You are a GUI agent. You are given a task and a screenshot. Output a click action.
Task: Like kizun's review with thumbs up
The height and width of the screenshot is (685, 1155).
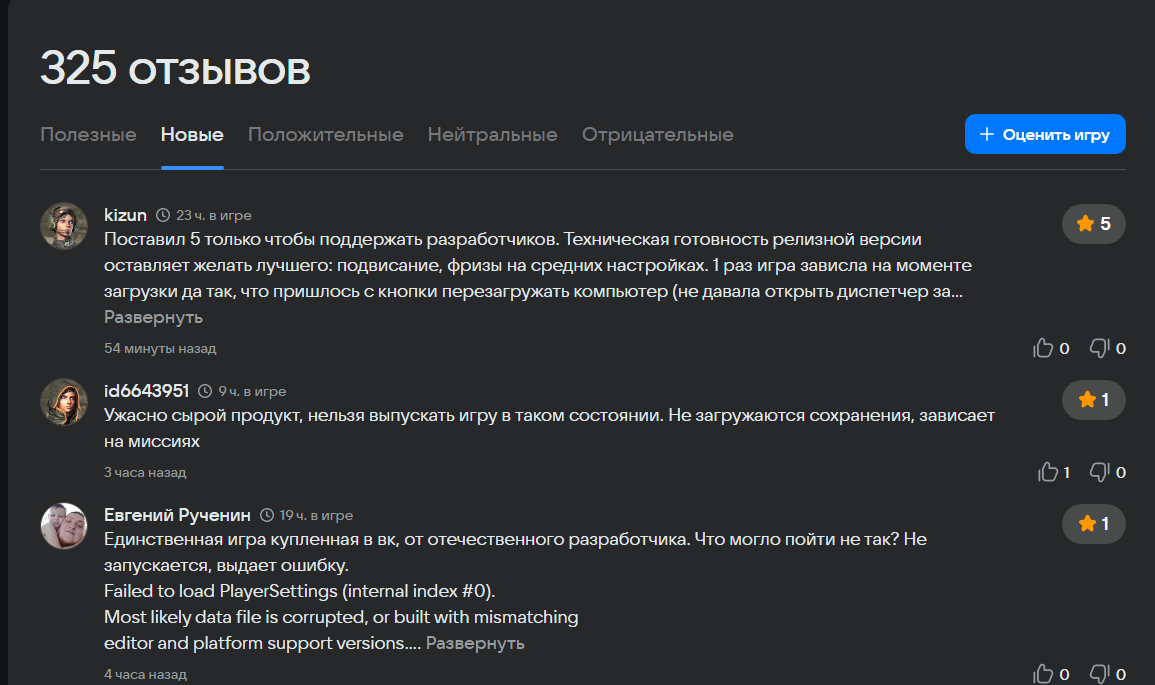click(1044, 348)
